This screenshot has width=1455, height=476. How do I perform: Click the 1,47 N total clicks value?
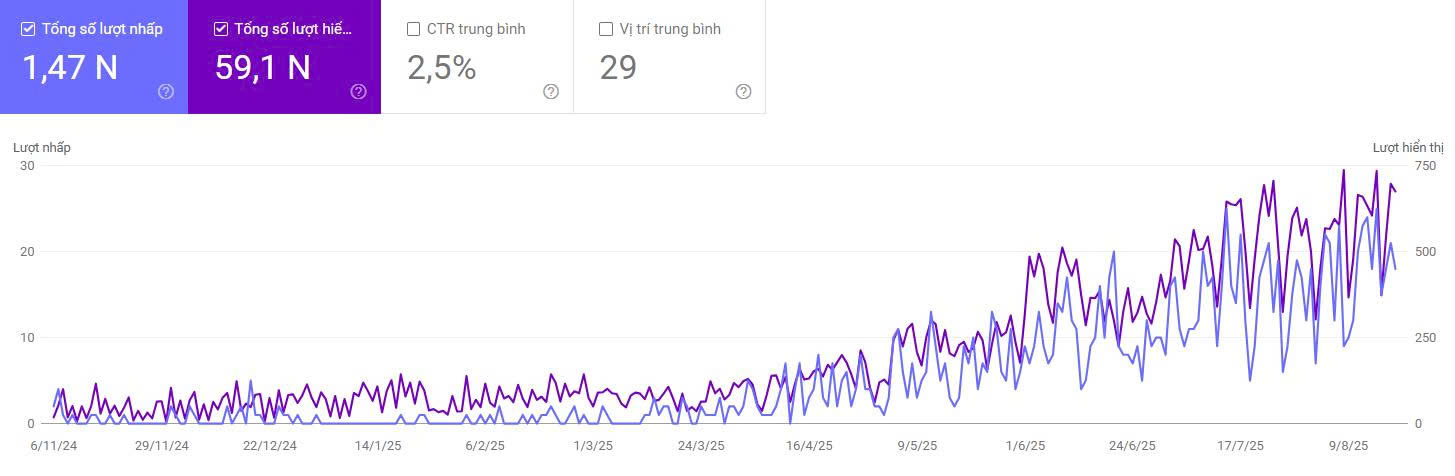(70, 67)
